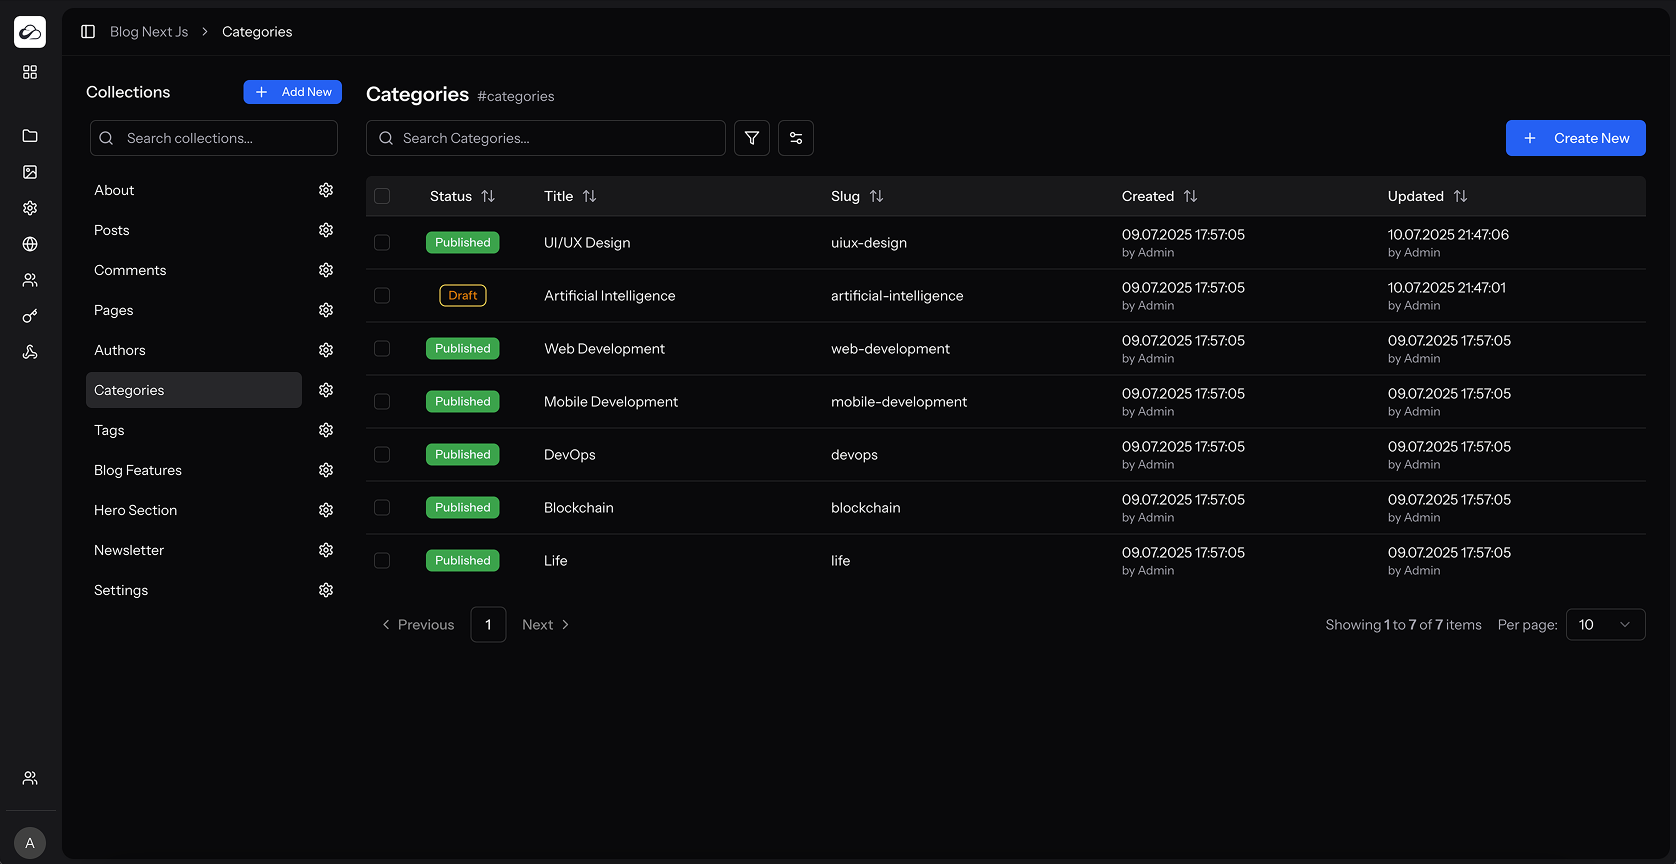Open gear settings for the Comments collection

[326, 270]
